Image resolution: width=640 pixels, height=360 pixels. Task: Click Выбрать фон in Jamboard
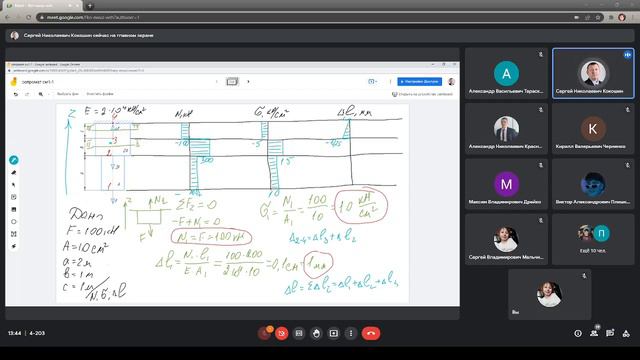coord(67,94)
